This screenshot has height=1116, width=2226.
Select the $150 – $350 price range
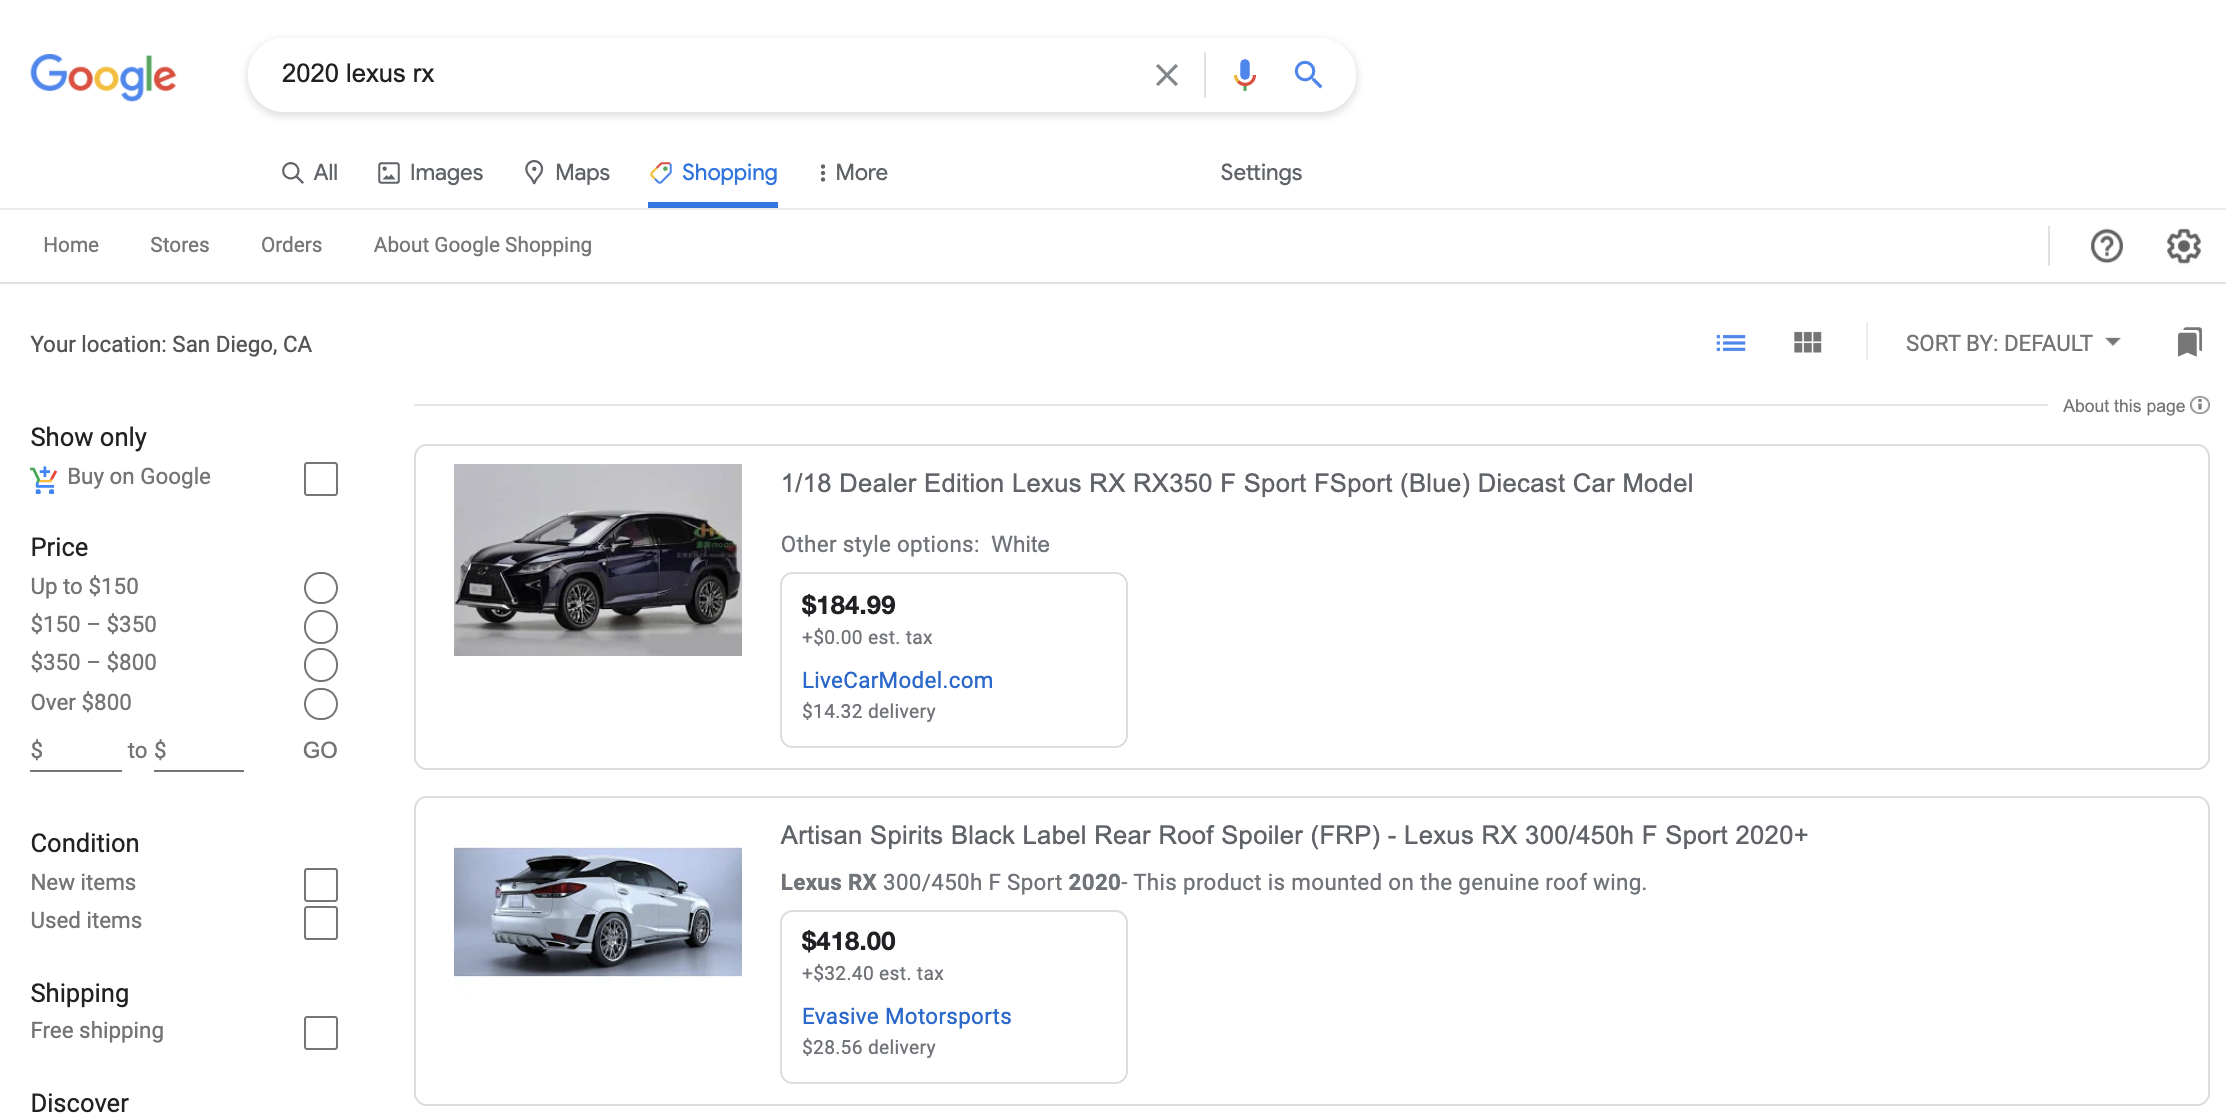pyautogui.click(x=320, y=626)
